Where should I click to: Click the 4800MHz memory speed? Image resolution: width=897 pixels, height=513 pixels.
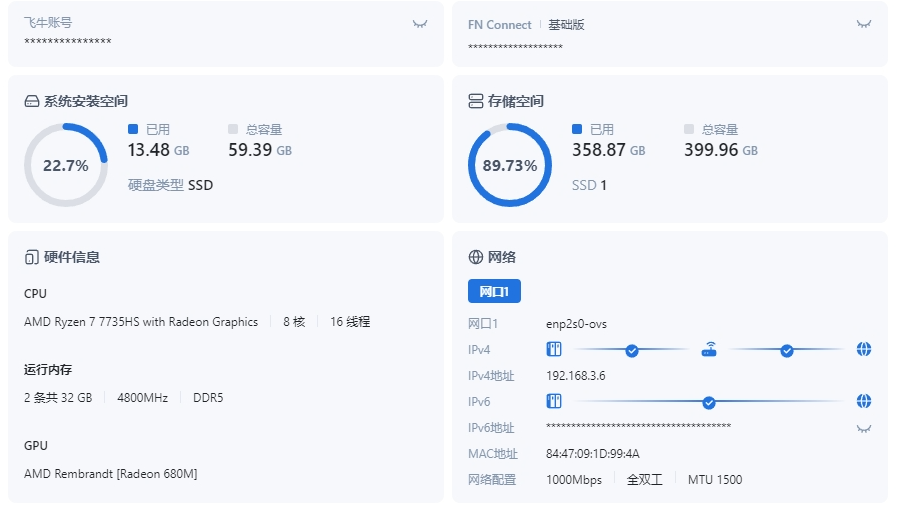(x=142, y=398)
